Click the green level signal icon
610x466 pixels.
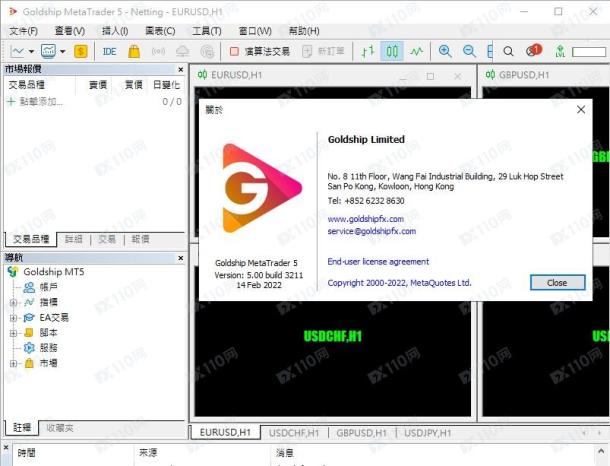560,51
